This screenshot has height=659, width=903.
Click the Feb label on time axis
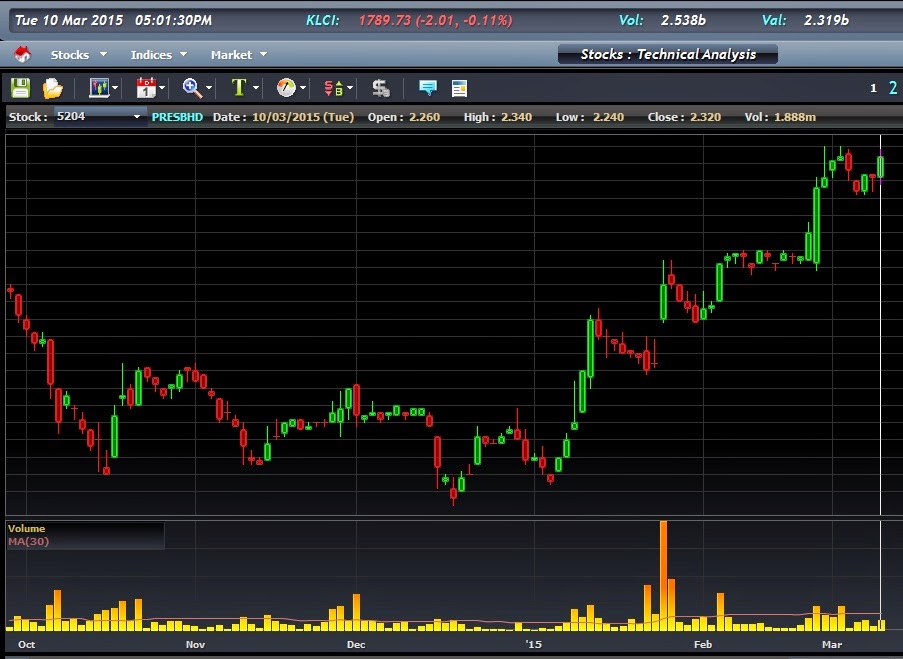click(x=703, y=645)
